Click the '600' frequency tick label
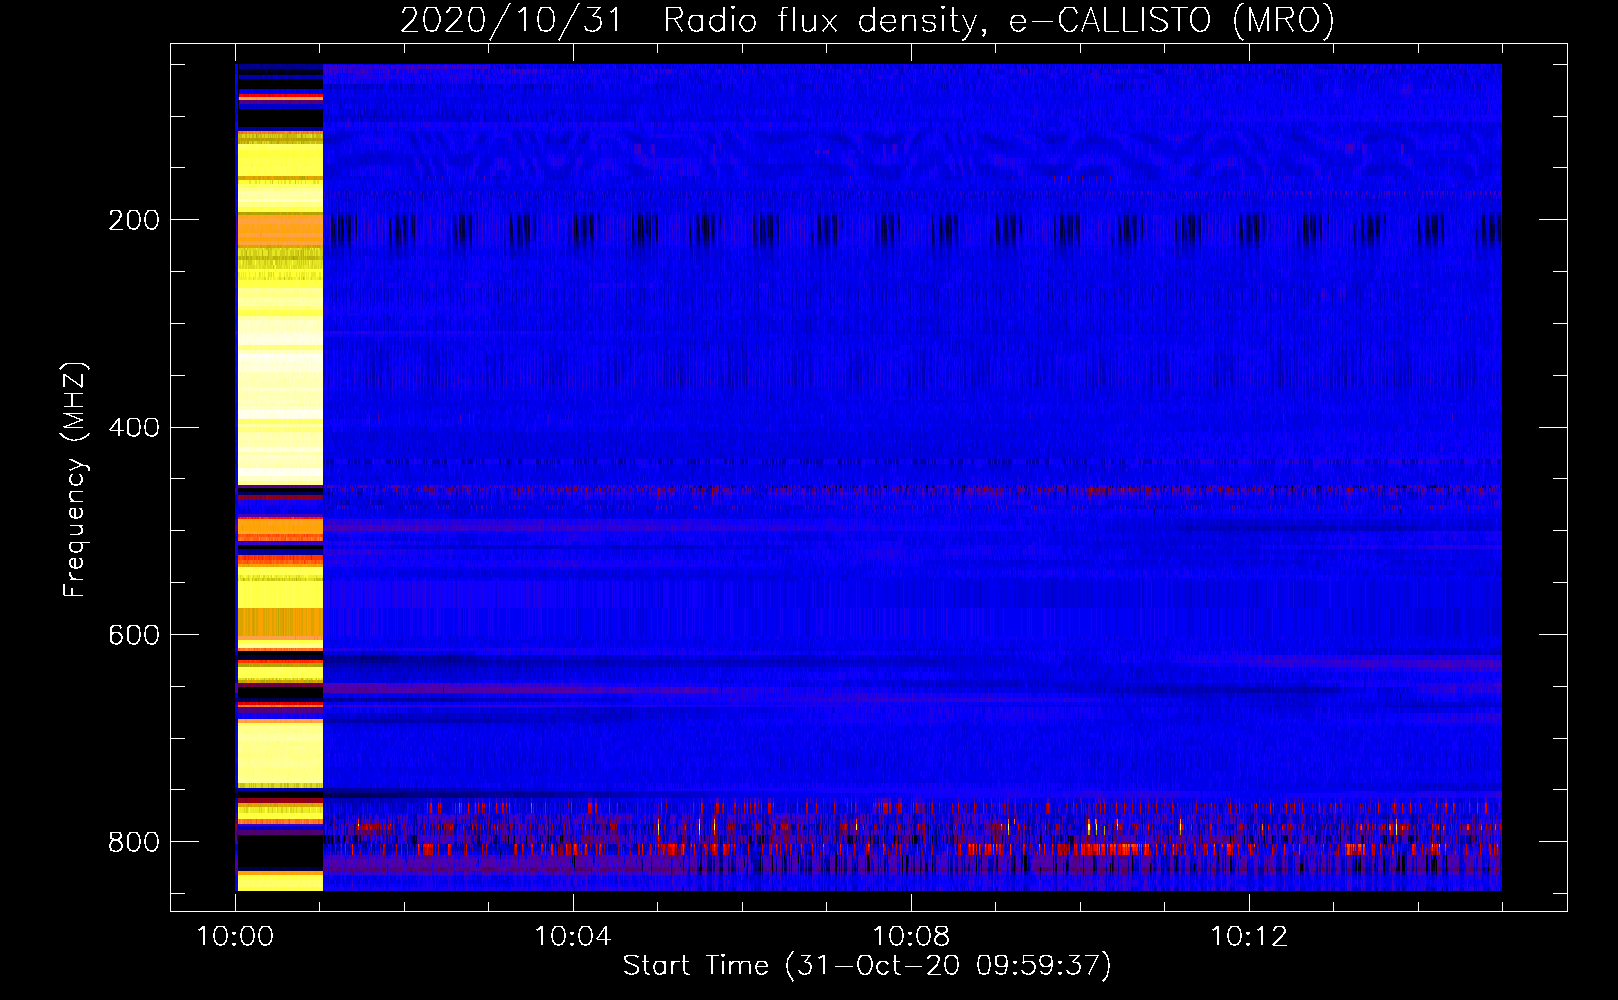 point(134,636)
